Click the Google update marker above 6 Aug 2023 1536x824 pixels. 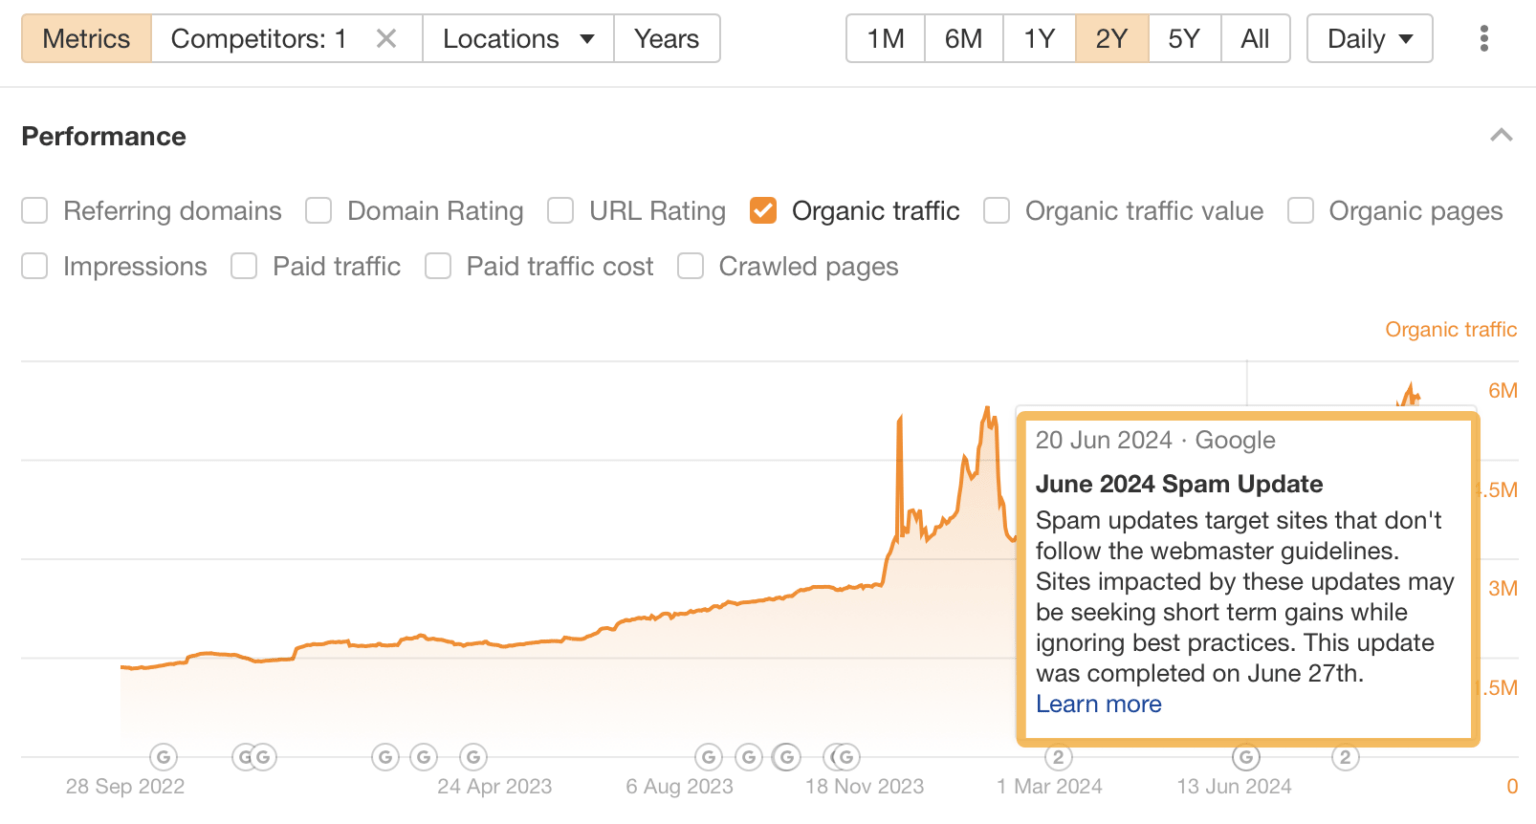(x=708, y=757)
